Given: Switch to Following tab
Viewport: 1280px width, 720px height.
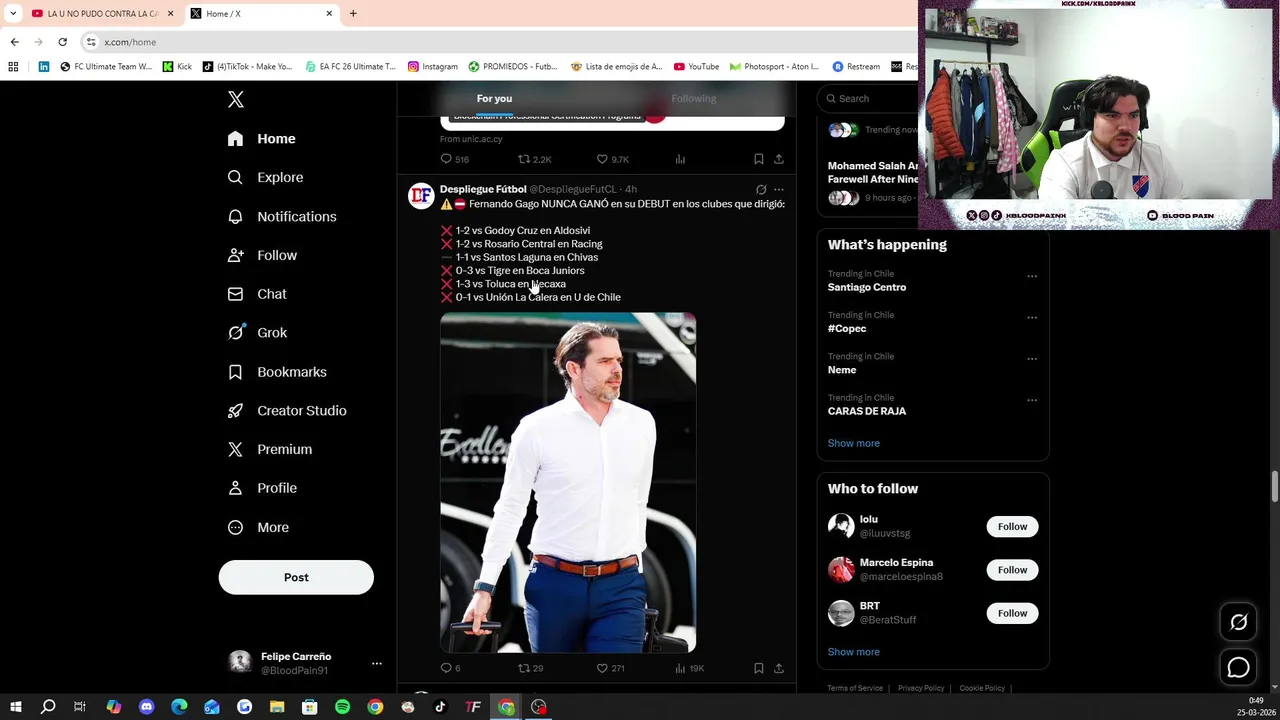Looking at the screenshot, I should [693, 98].
